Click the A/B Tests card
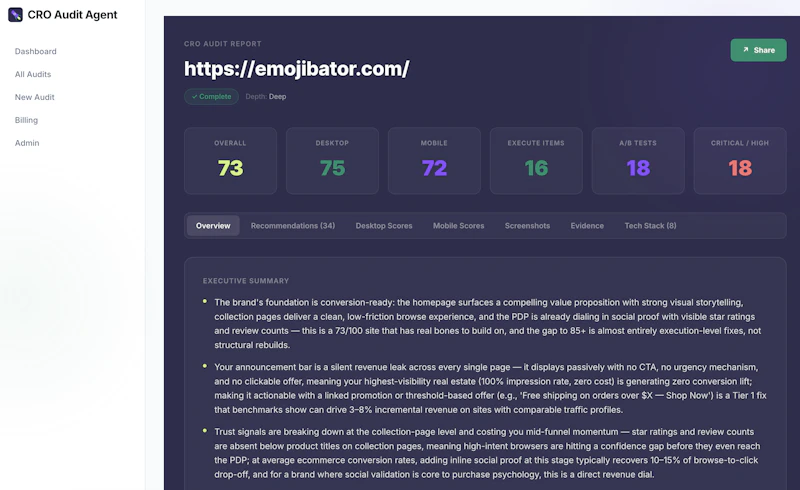800x490 pixels. (638, 161)
